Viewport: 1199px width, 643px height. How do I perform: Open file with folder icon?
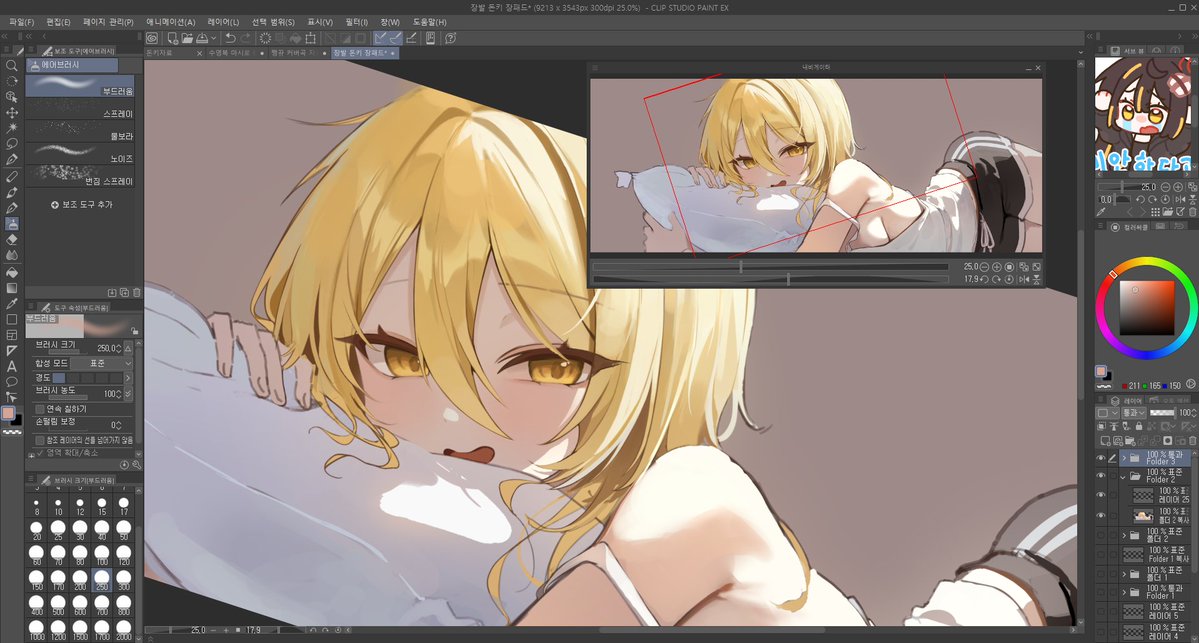[x=187, y=37]
